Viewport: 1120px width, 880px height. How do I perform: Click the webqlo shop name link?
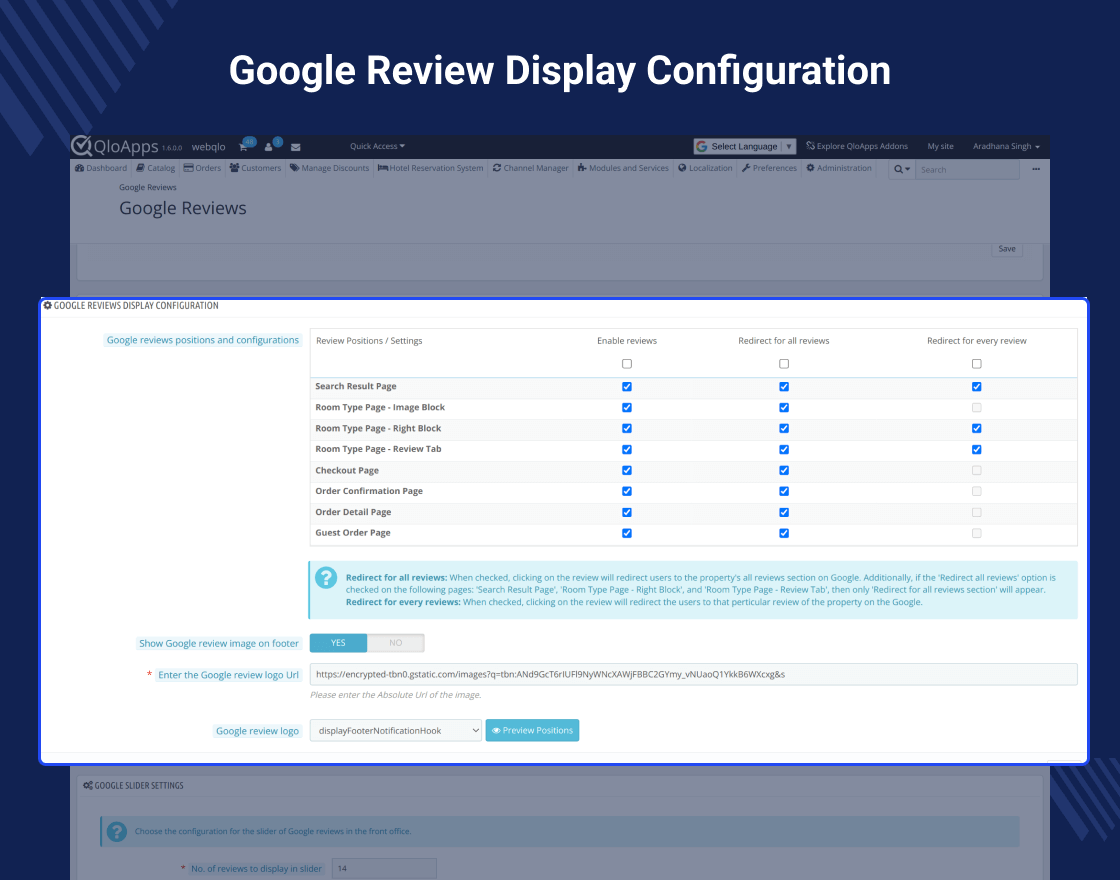209,146
